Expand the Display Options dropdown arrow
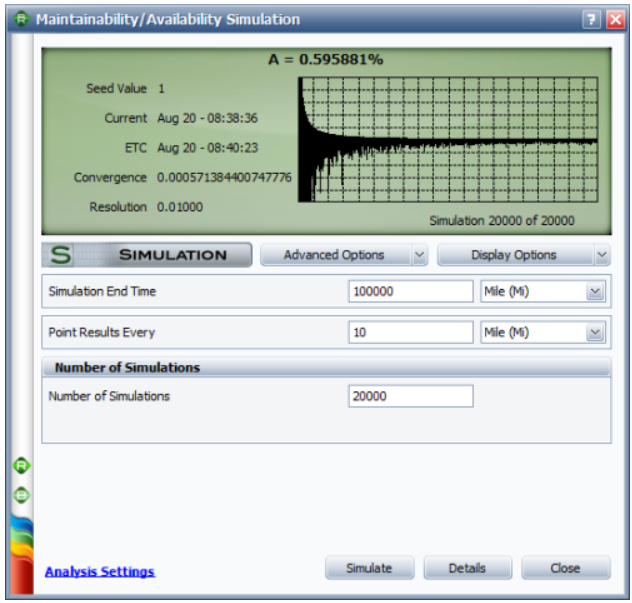The image size is (632, 603). 602,255
